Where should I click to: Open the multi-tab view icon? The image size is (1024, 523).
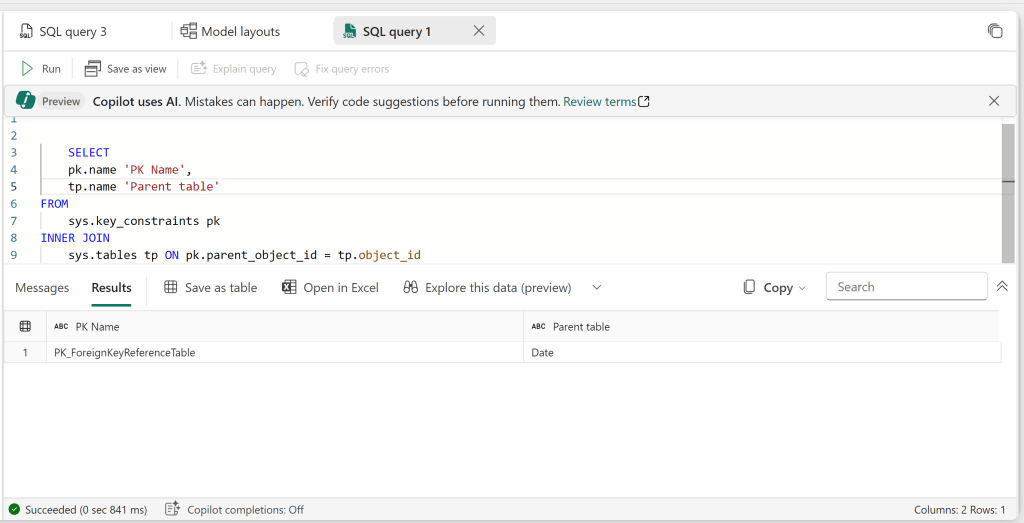click(x=994, y=31)
